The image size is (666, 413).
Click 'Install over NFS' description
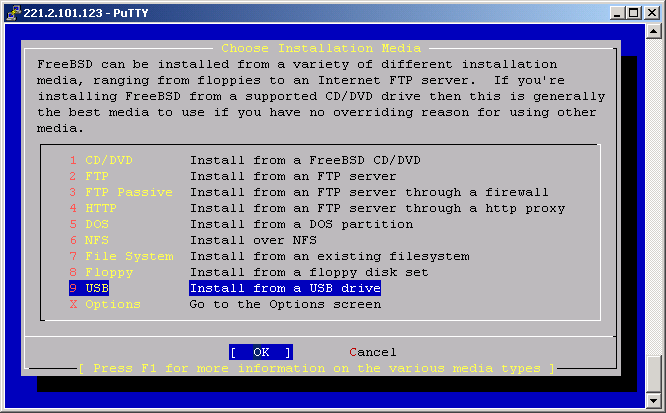(253, 240)
